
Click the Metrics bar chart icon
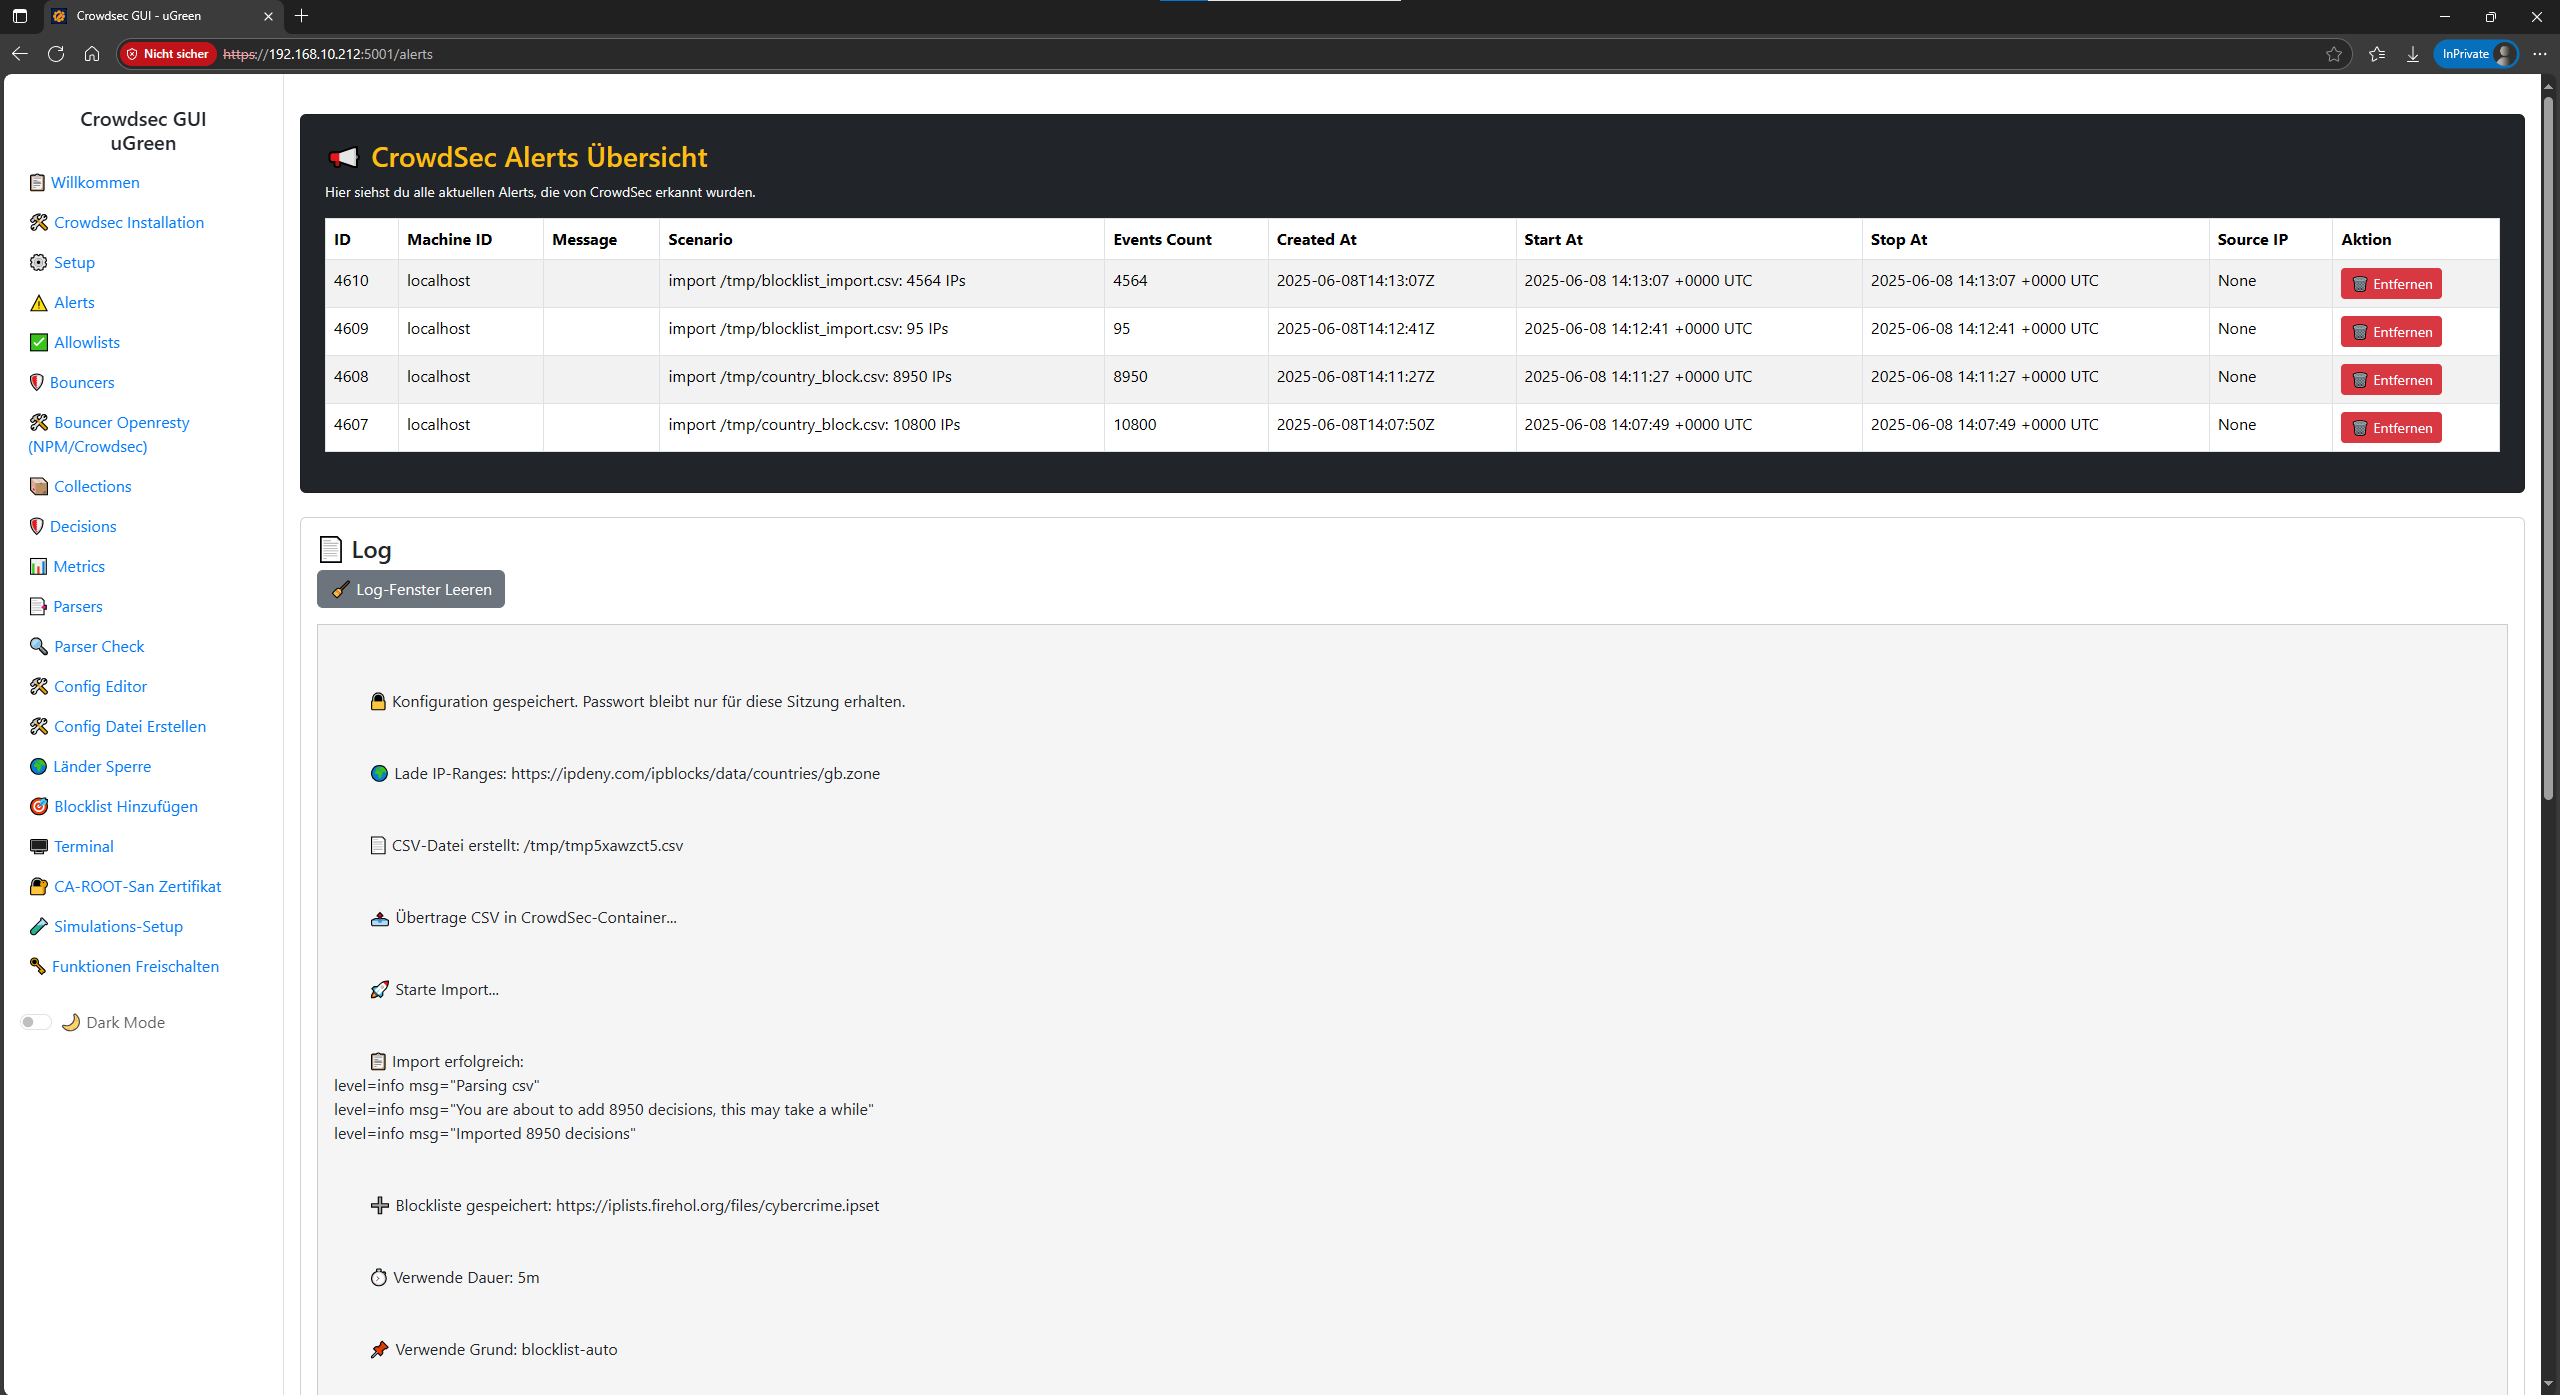tap(38, 566)
